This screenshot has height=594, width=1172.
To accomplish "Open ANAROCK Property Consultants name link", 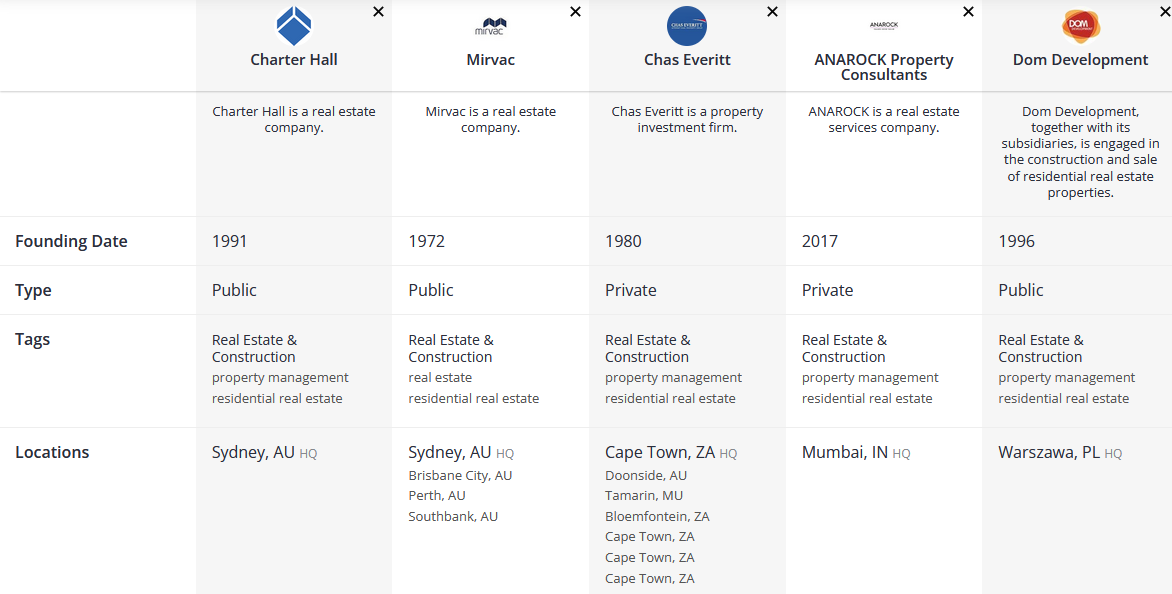I will click(x=884, y=67).
